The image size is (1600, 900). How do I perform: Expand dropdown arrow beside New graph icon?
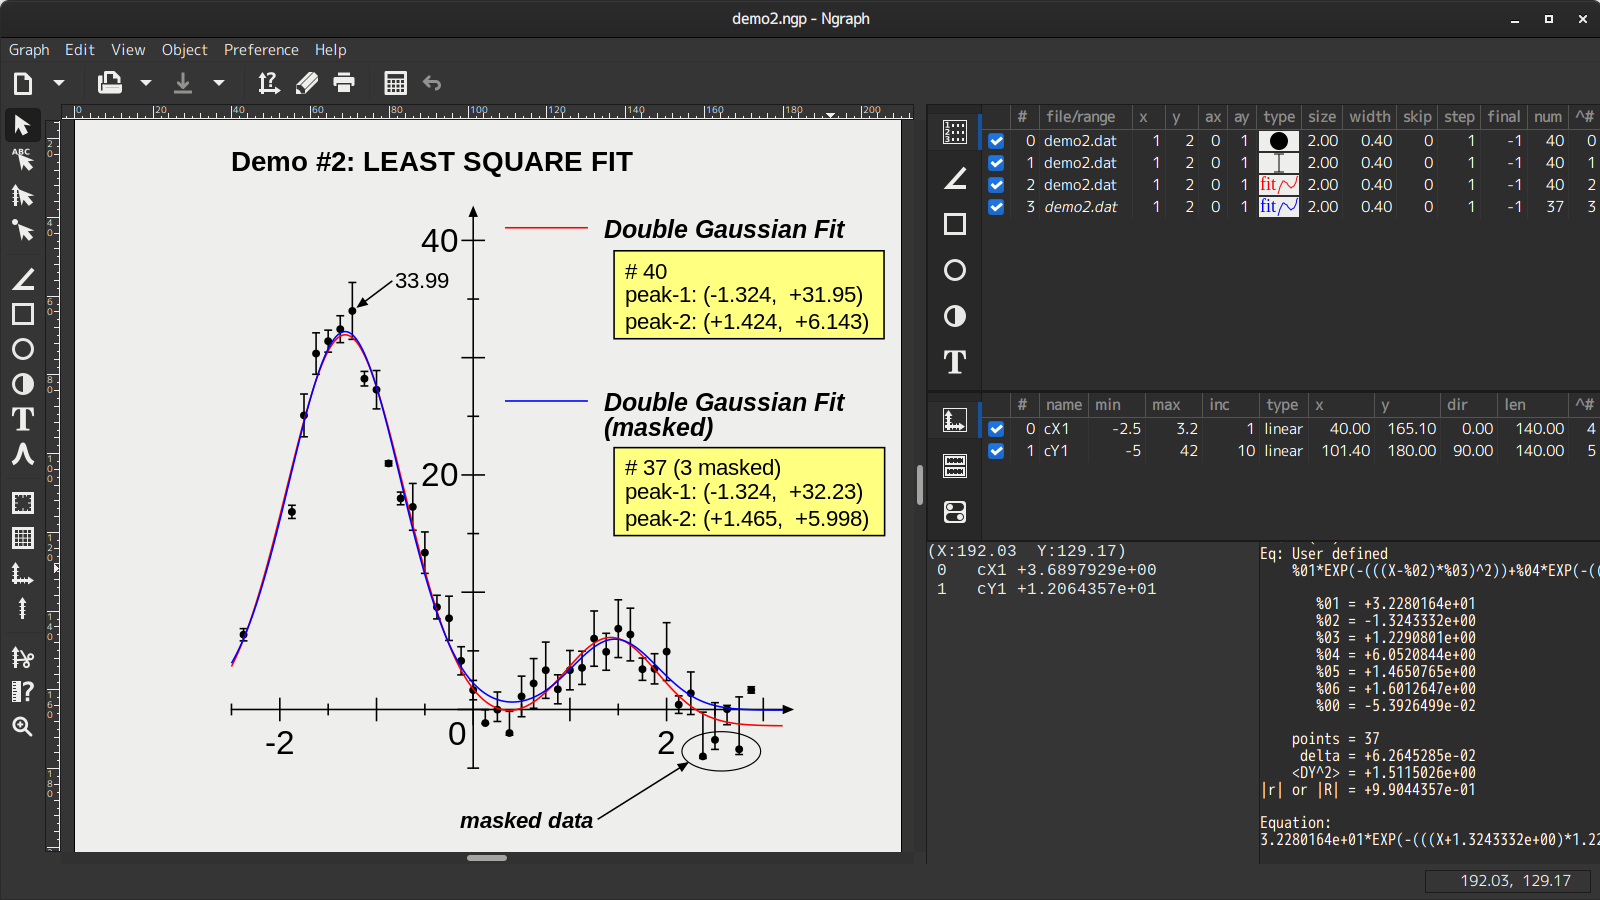[x=59, y=83]
